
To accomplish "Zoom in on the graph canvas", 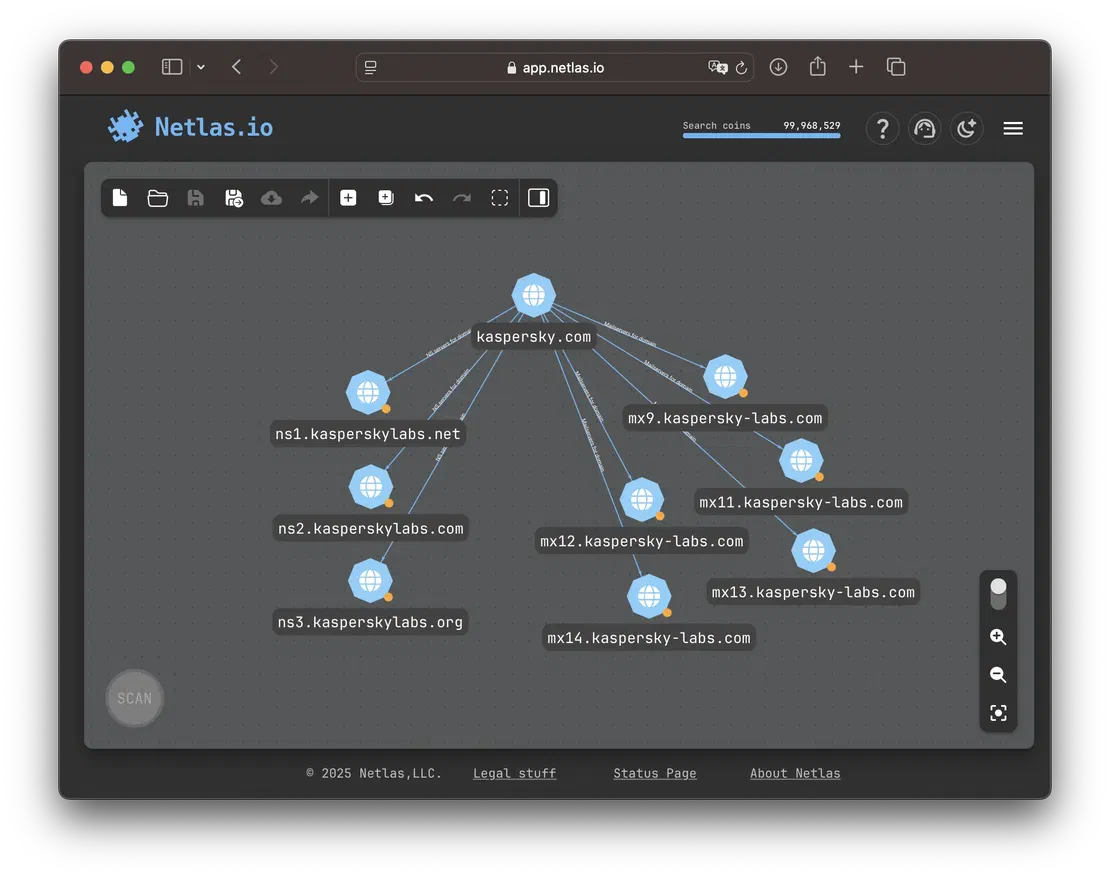I will (998, 636).
